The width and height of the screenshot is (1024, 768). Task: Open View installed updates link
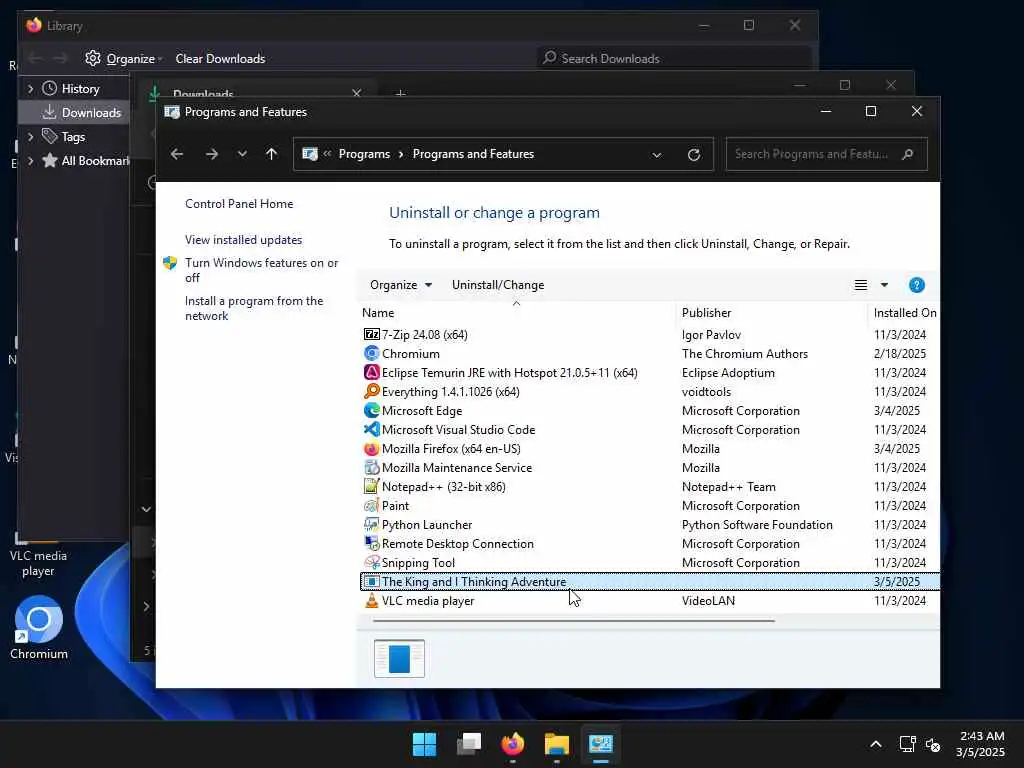[244, 240]
